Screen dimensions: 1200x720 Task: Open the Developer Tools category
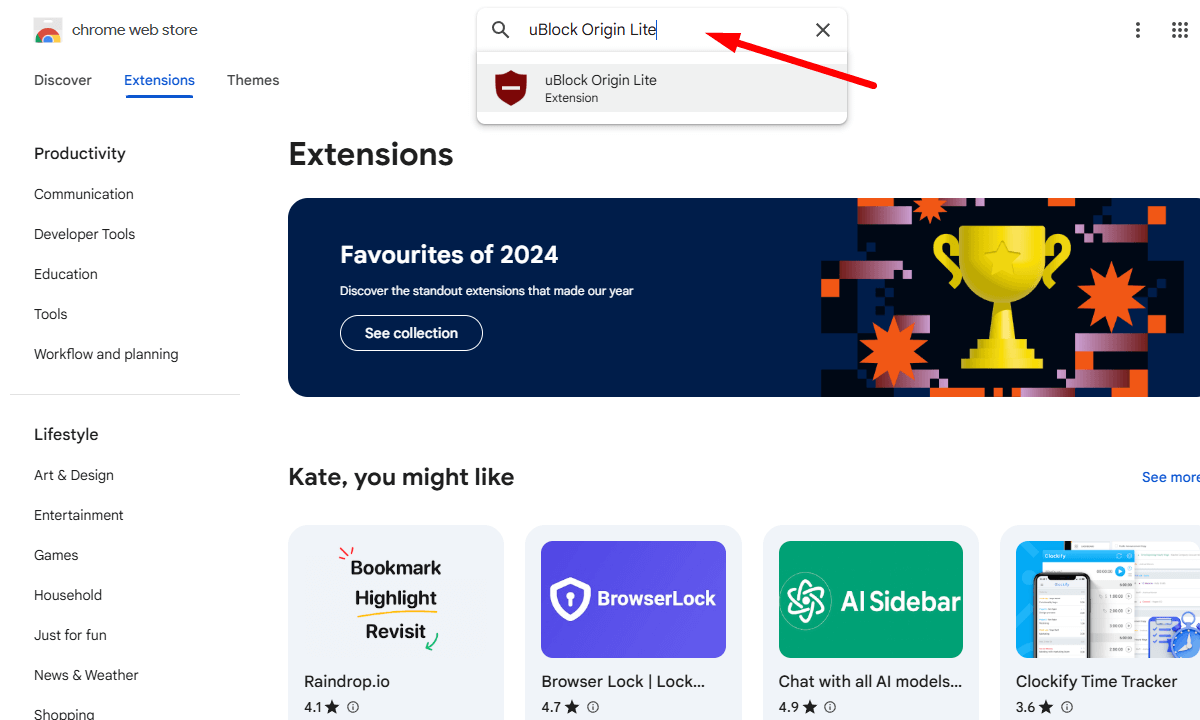[84, 233]
